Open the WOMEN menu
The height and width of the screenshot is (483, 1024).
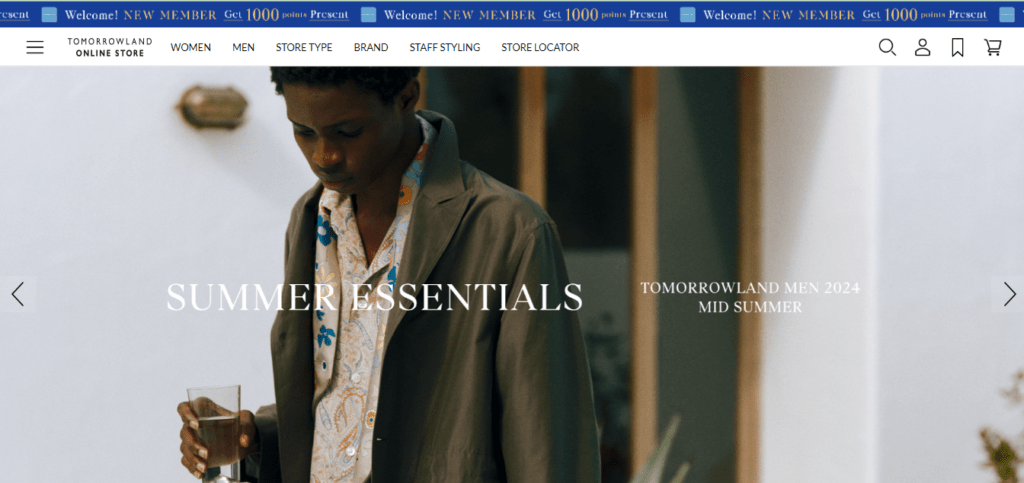click(x=191, y=47)
